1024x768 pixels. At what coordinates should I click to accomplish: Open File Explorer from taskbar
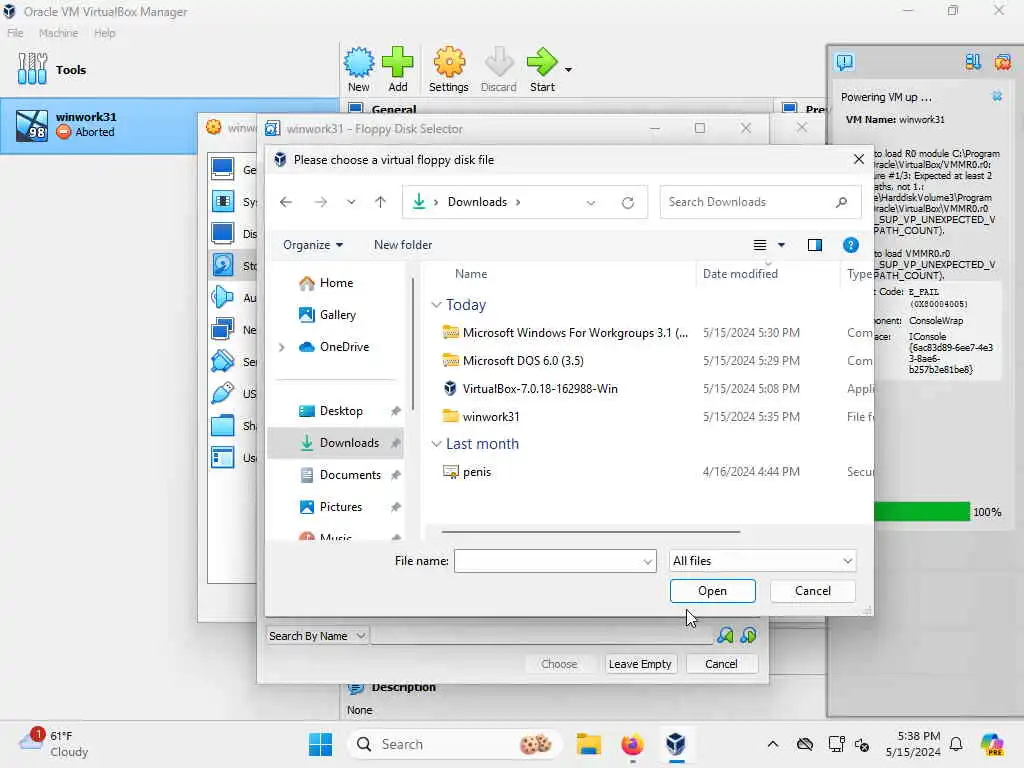(x=588, y=744)
